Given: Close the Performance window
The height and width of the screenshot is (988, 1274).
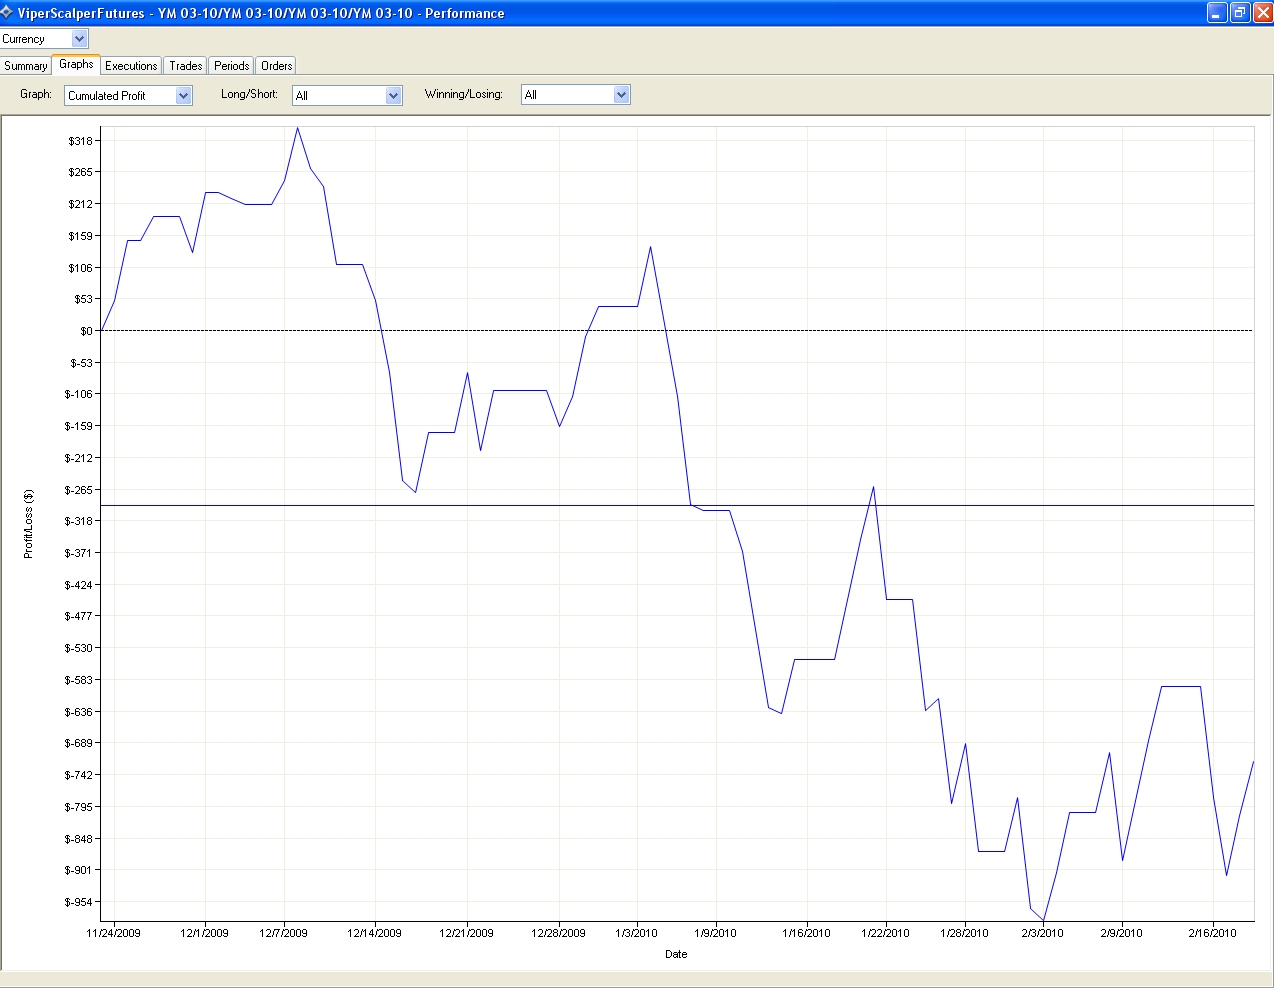Looking at the screenshot, I should (1263, 13).
